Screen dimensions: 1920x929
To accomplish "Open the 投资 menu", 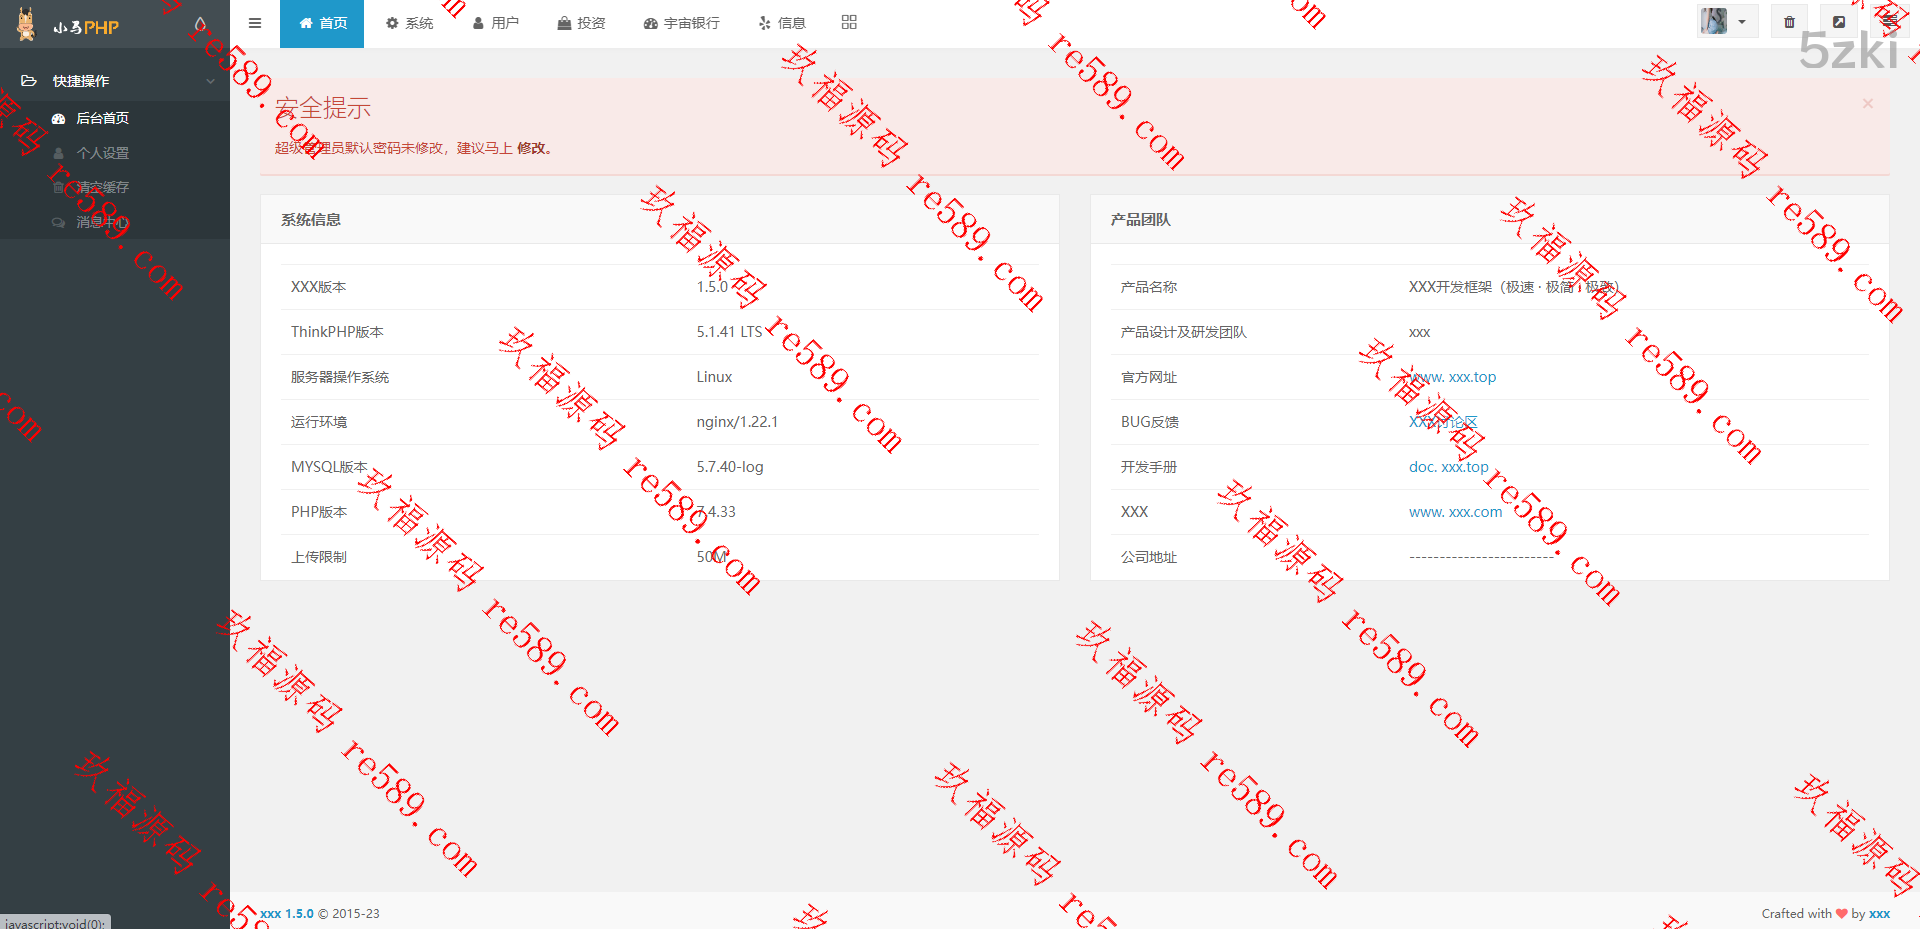I will point(581,23).
